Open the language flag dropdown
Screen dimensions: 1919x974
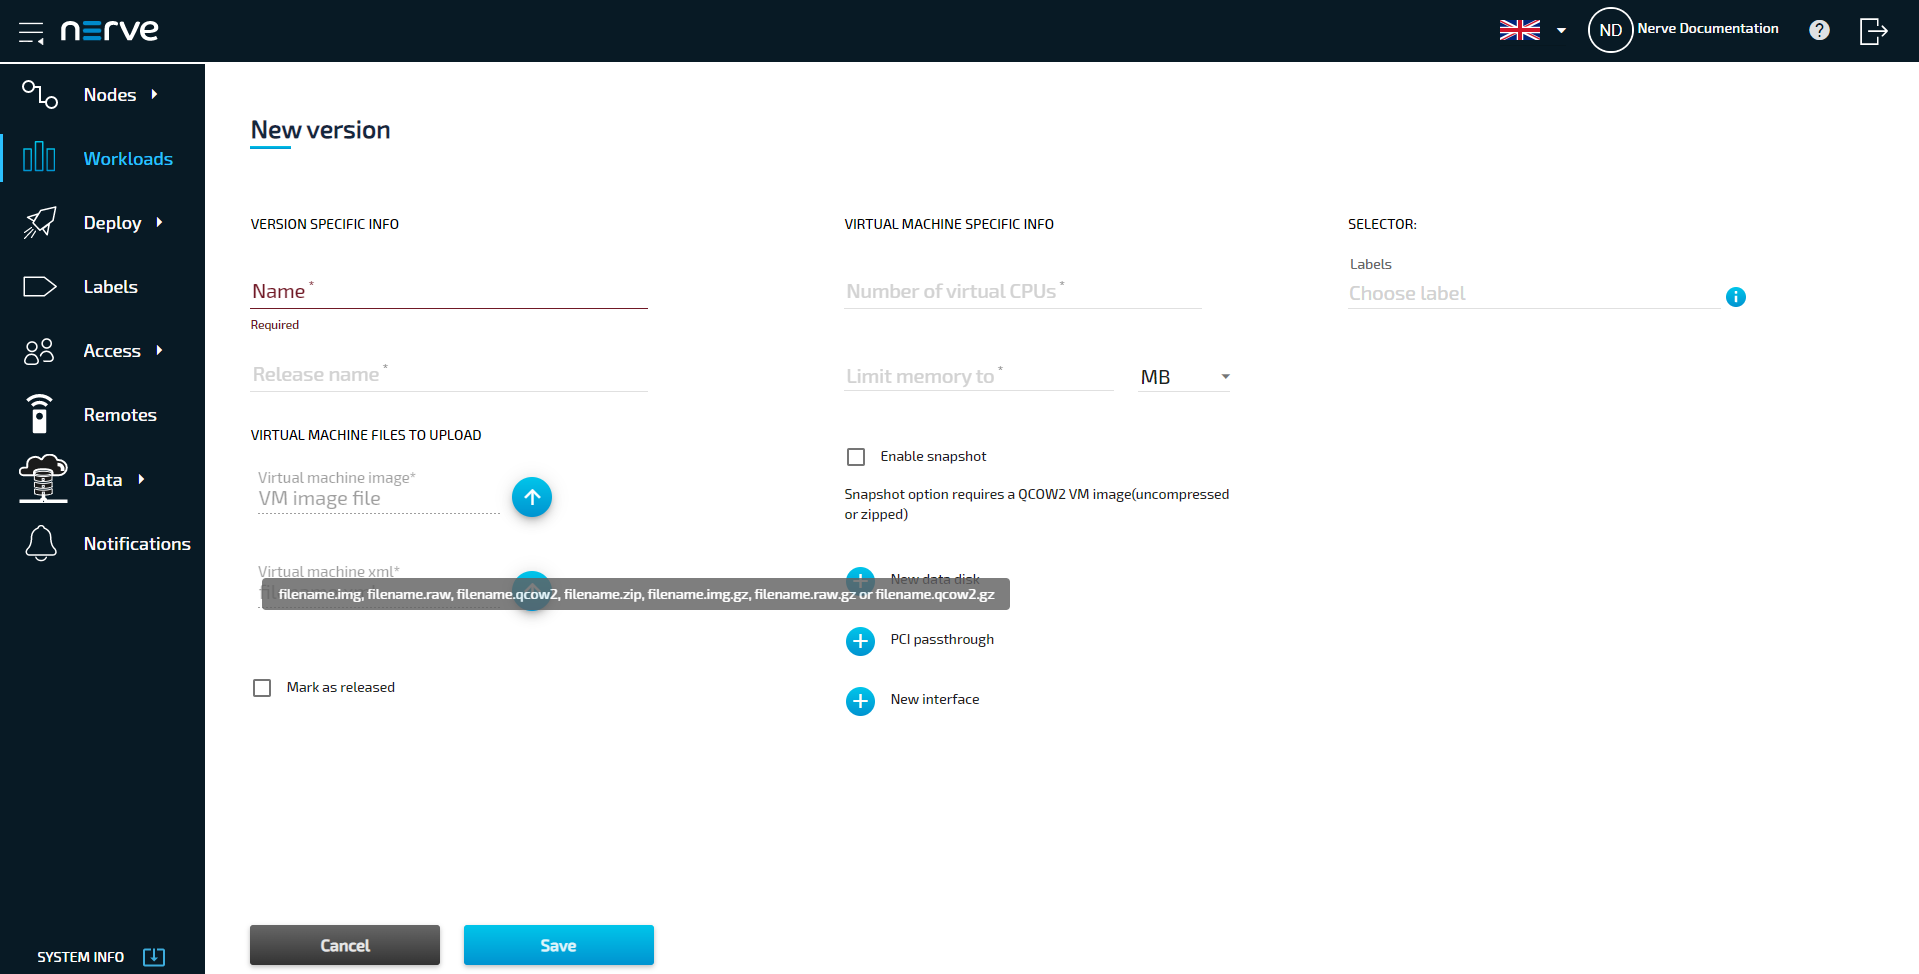coord(1532,30)
